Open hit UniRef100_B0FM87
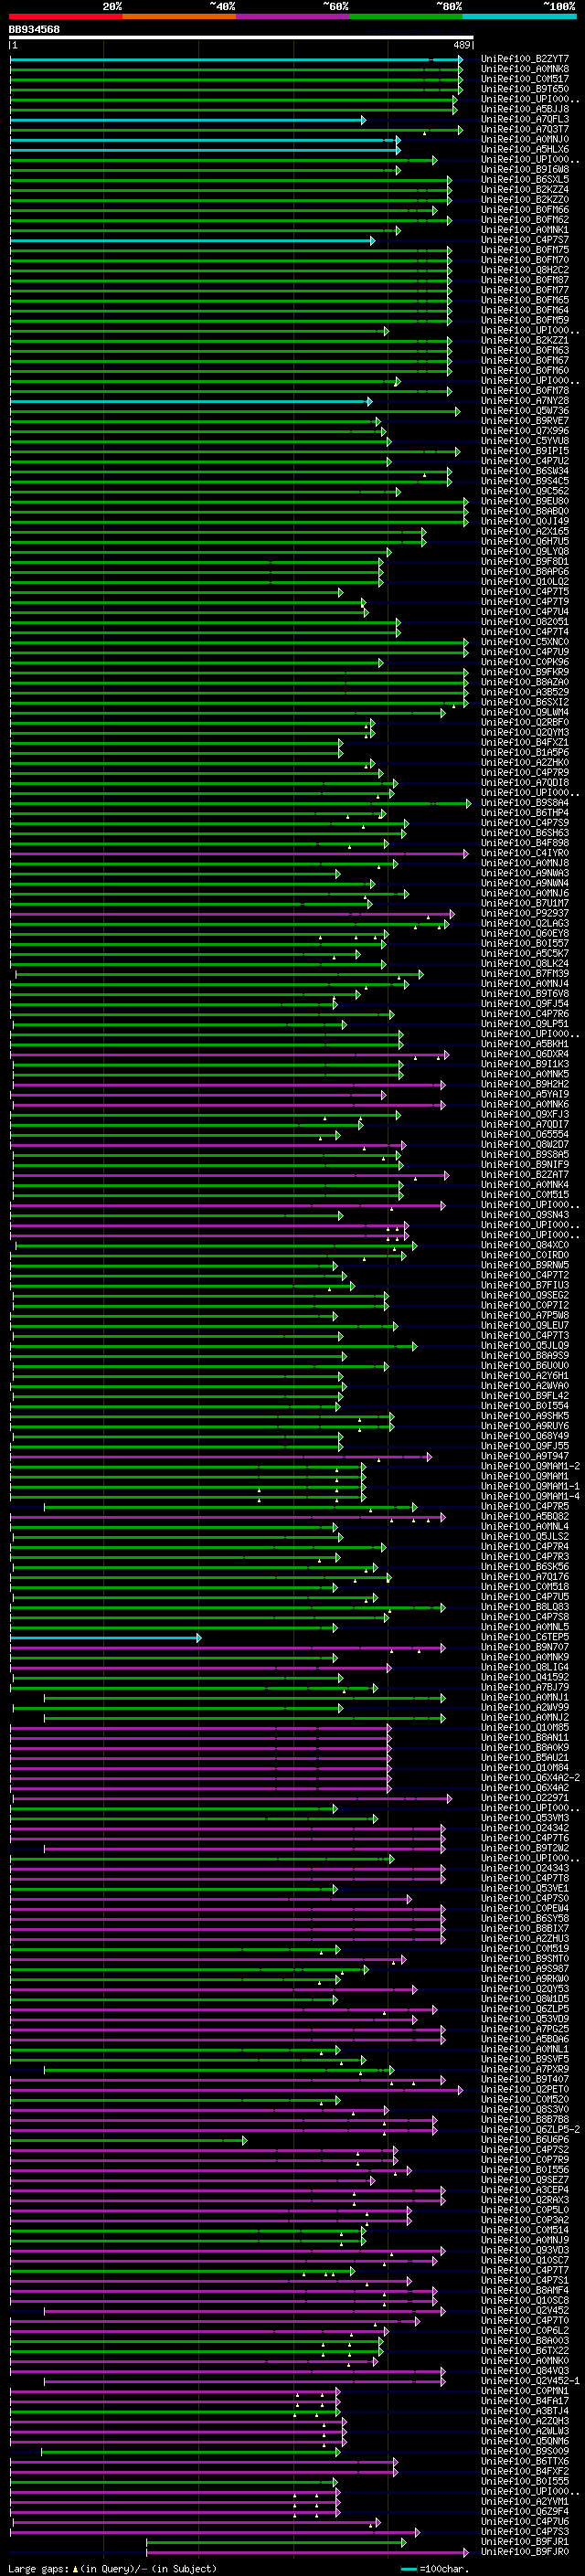The width and height of the screenshot is (585, 2576). [525, 280]
